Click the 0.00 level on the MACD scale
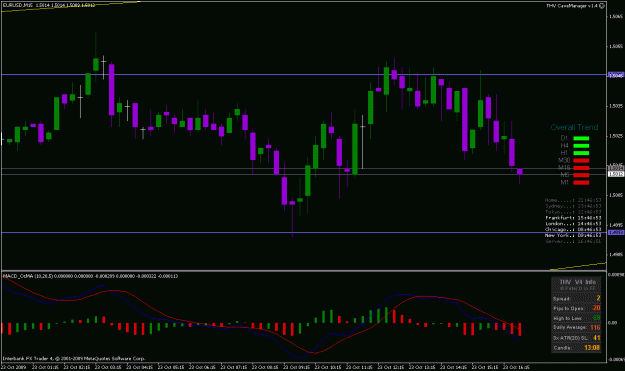This screenshot has height=371, width=625. click(x=613, y=323)
